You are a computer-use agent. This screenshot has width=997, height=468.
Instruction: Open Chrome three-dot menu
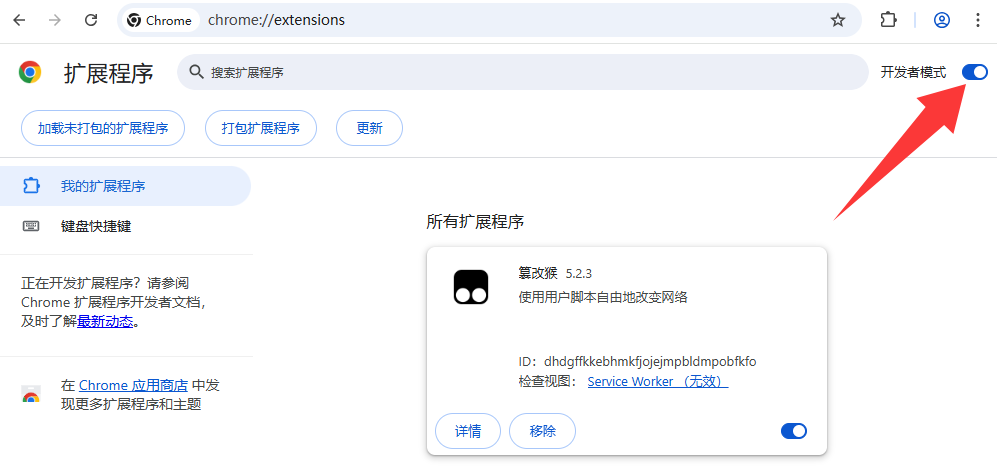click(977, 20)
